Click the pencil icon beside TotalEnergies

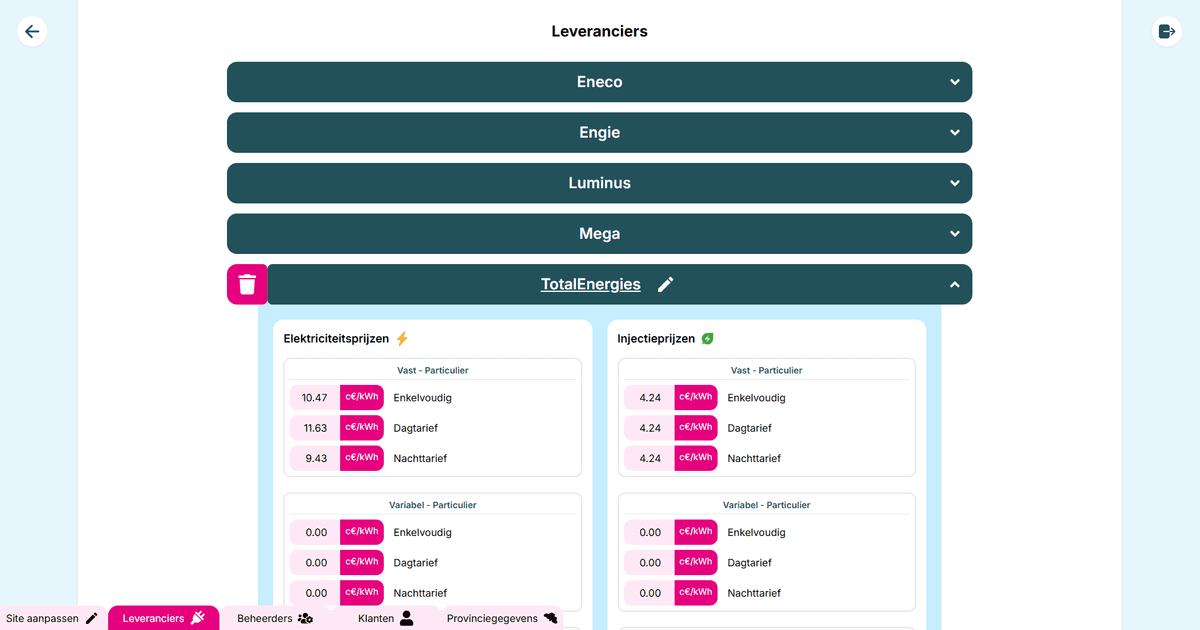pyautogui.click(x=666, y=285)
